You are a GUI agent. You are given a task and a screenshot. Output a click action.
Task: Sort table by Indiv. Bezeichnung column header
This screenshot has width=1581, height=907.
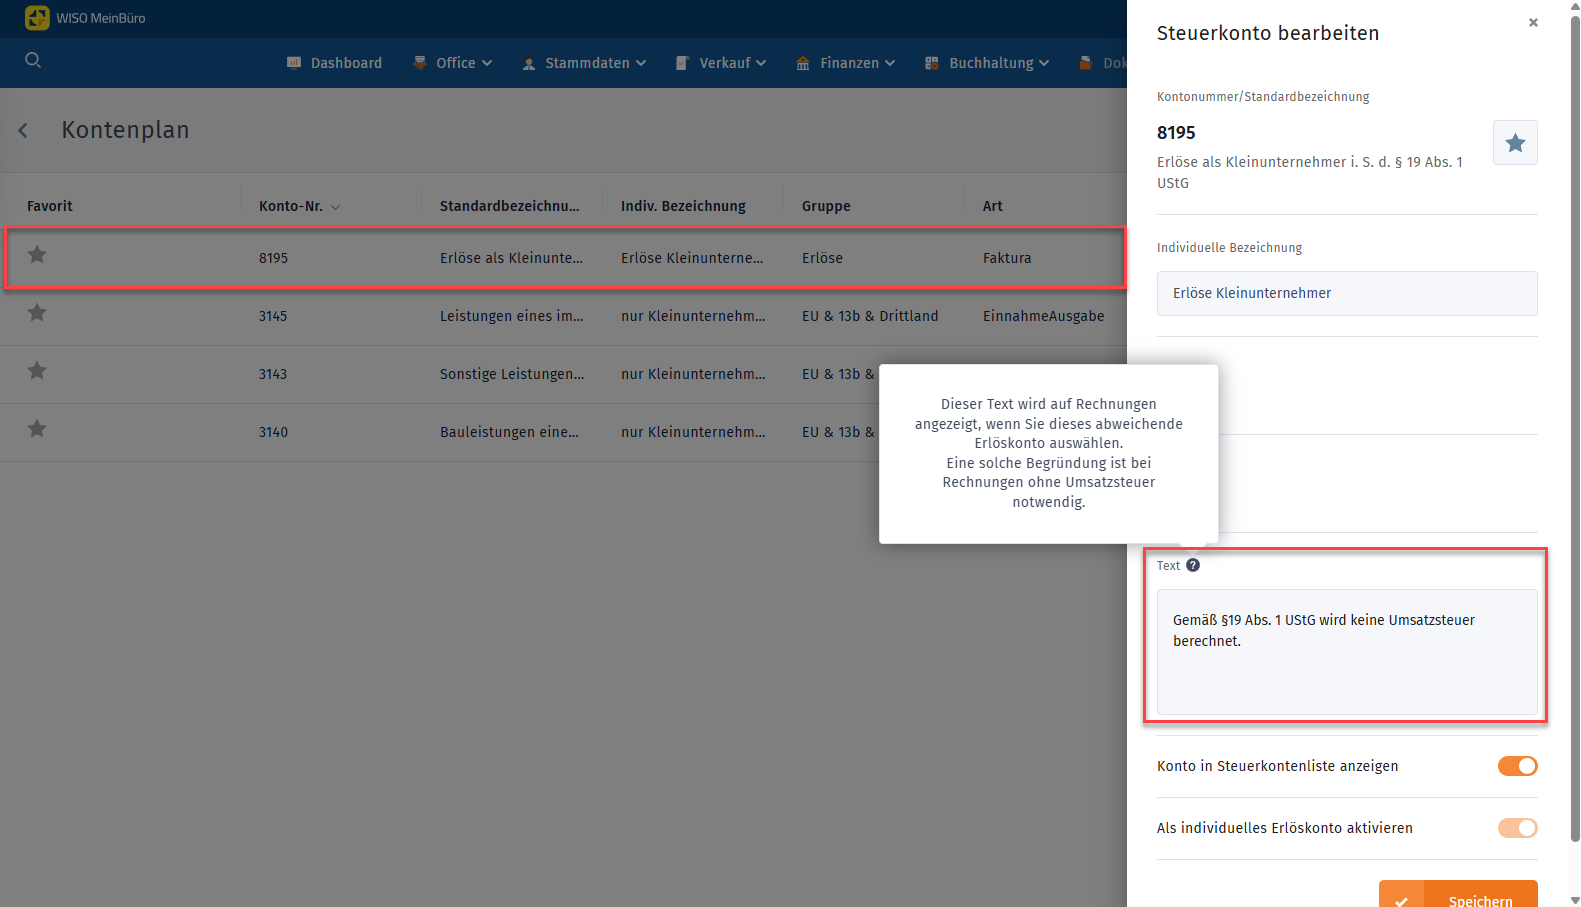click(683, 206)
